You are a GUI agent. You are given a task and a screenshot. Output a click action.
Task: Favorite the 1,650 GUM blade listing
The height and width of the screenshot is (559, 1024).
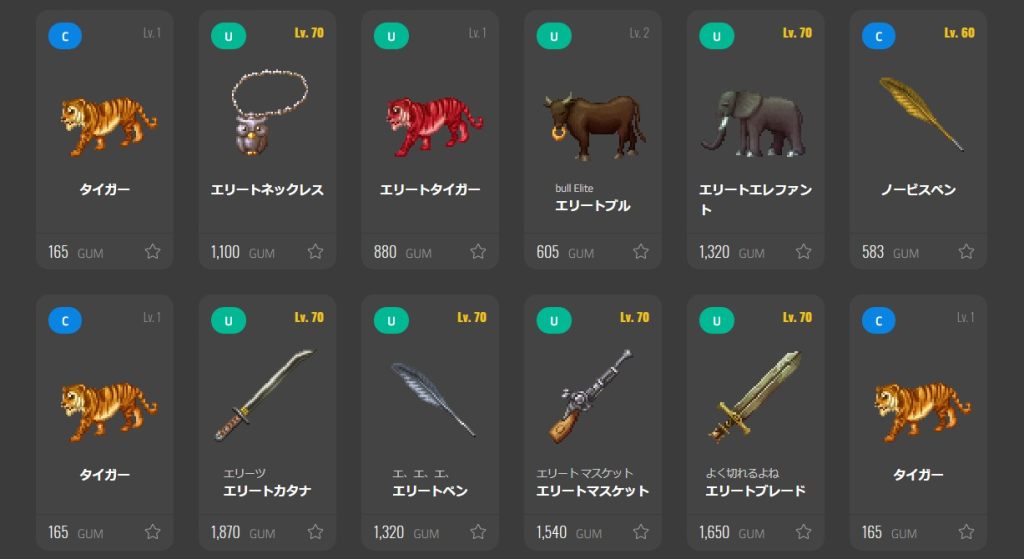(803, 532)
